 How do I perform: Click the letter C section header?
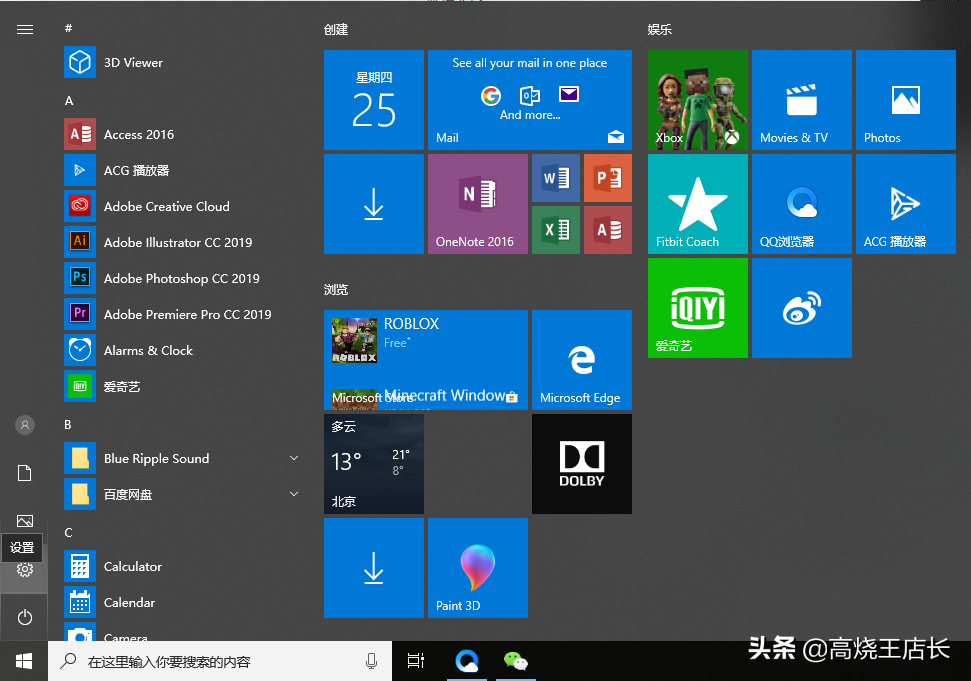(x=68, y=532)
